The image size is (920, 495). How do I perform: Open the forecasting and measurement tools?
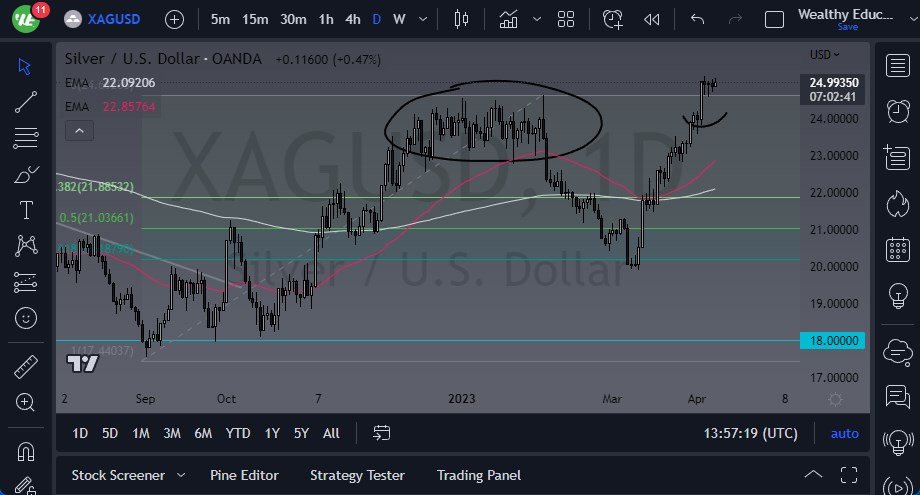[25, 282]
